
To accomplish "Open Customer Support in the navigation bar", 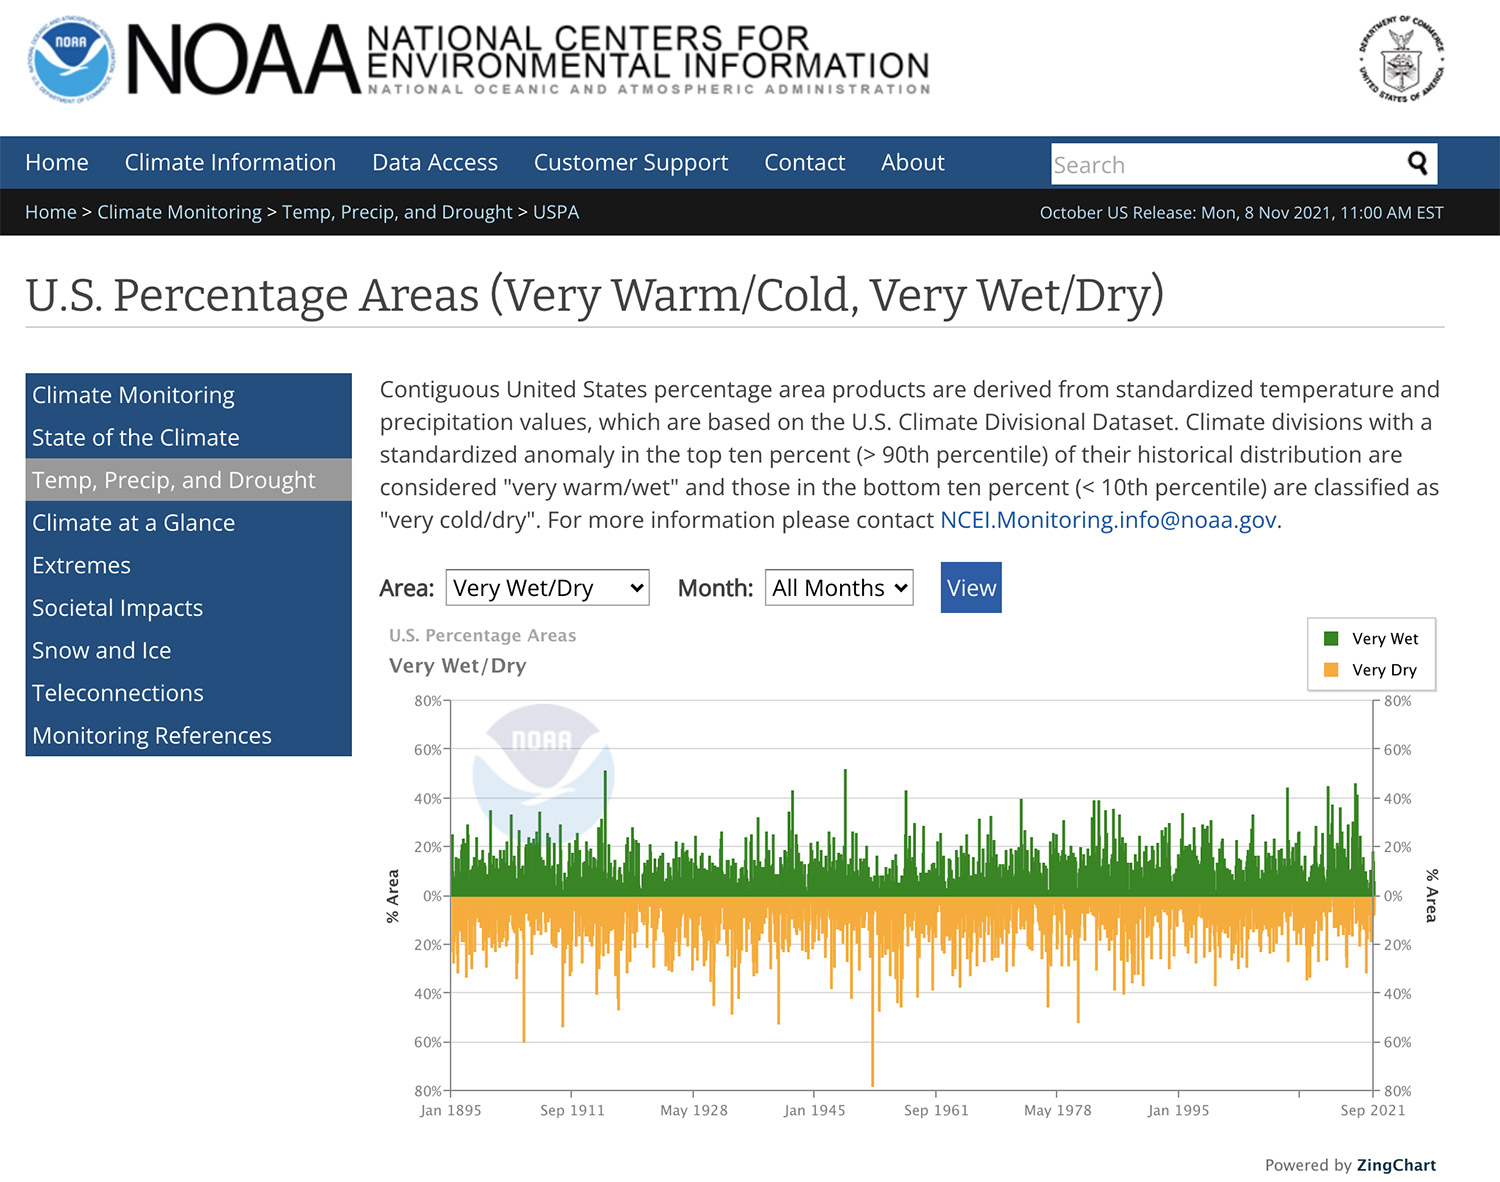I will click(630, 163).
